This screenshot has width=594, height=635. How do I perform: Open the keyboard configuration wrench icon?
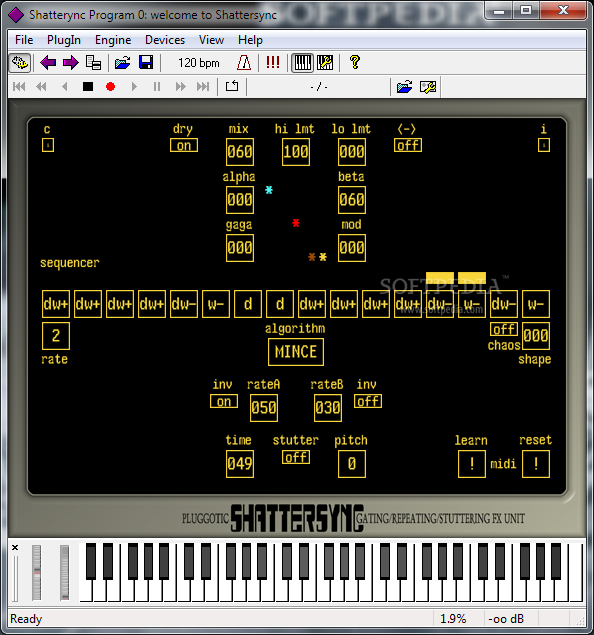click(325, 63)
